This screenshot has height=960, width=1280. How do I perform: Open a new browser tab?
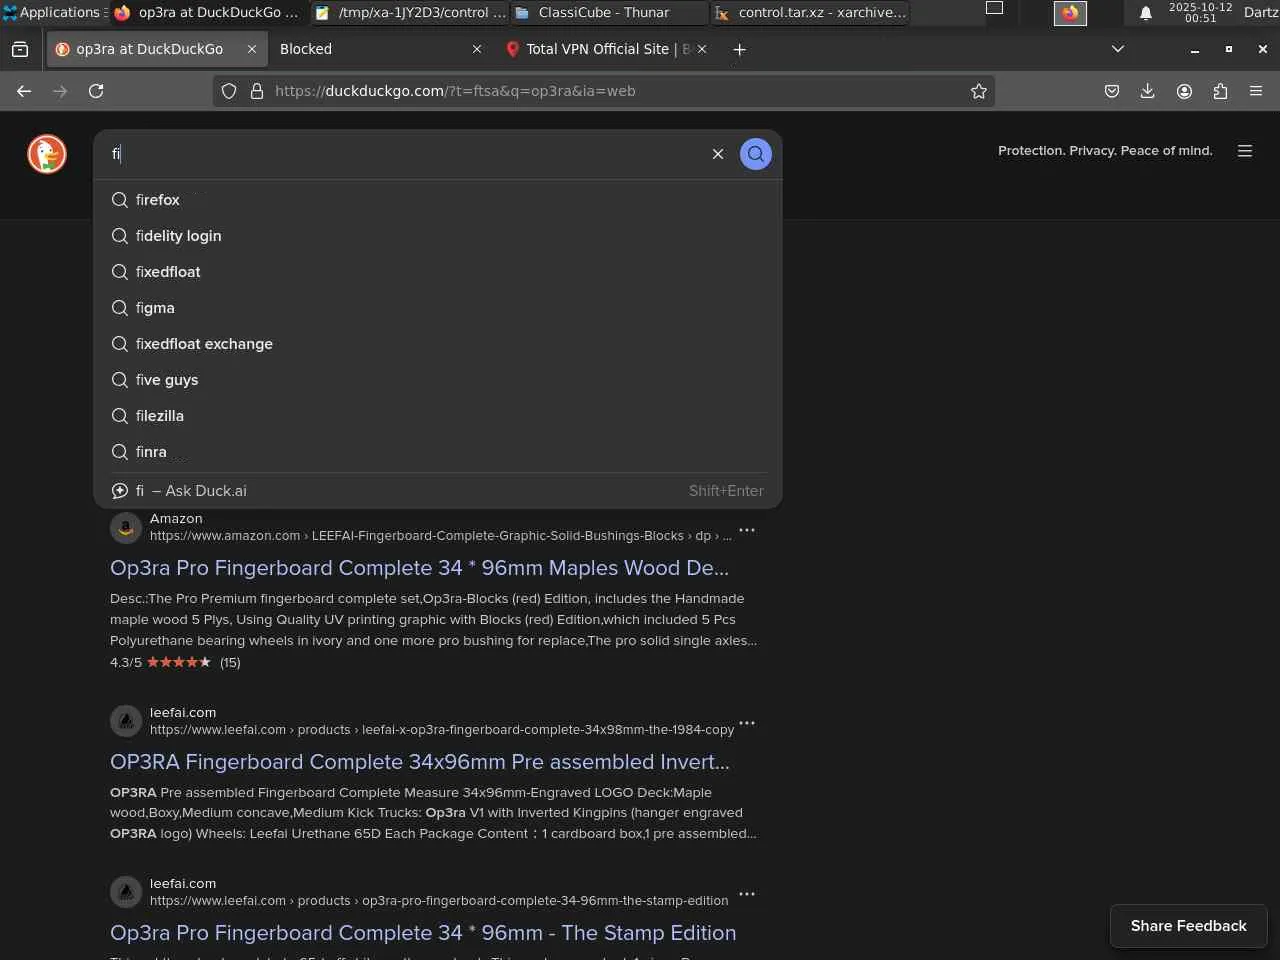coord(739,49)
